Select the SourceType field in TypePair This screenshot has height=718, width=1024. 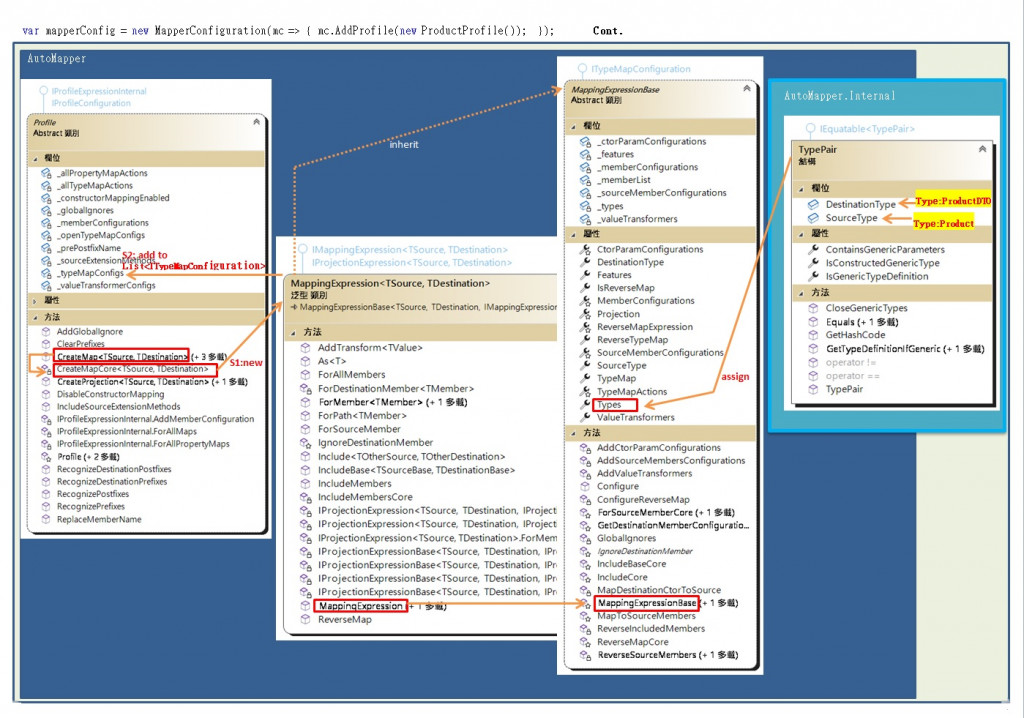(851, 218)
